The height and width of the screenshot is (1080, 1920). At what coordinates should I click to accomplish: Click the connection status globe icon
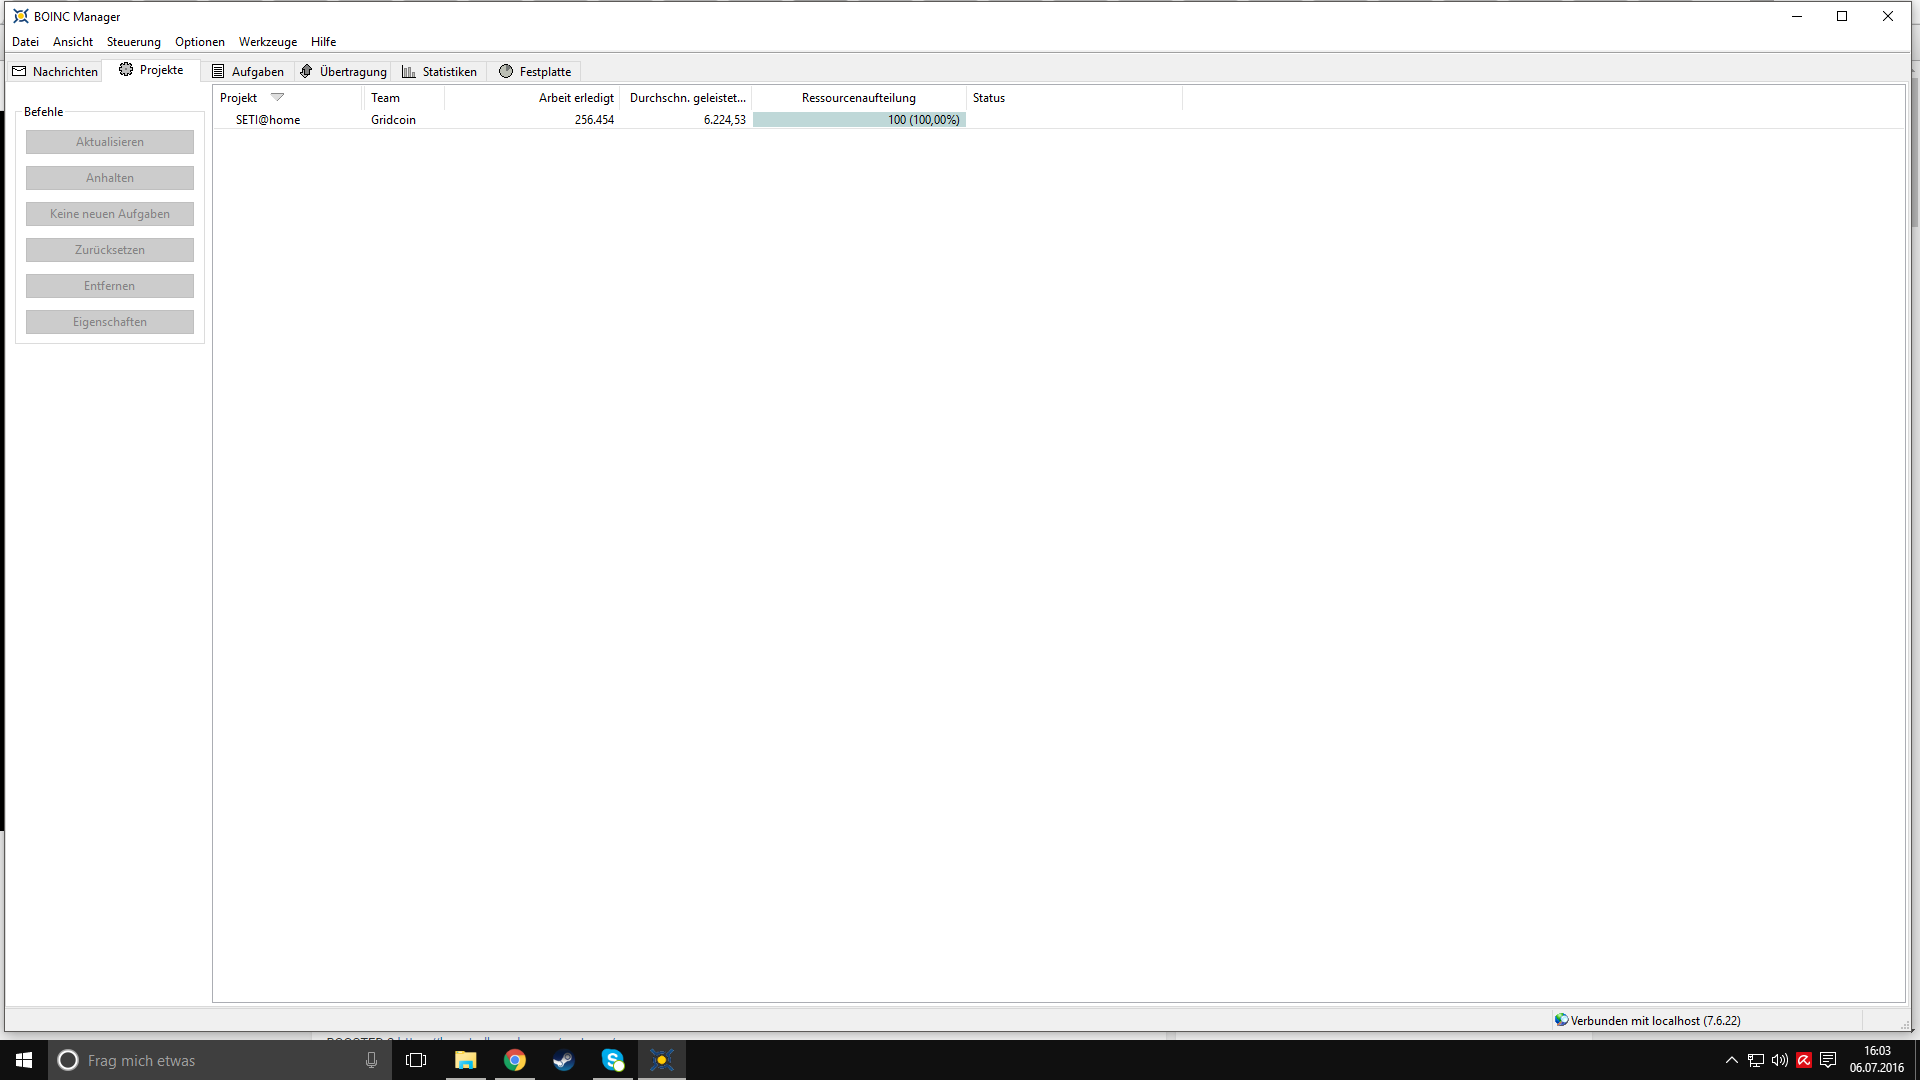point(1561,1020)
